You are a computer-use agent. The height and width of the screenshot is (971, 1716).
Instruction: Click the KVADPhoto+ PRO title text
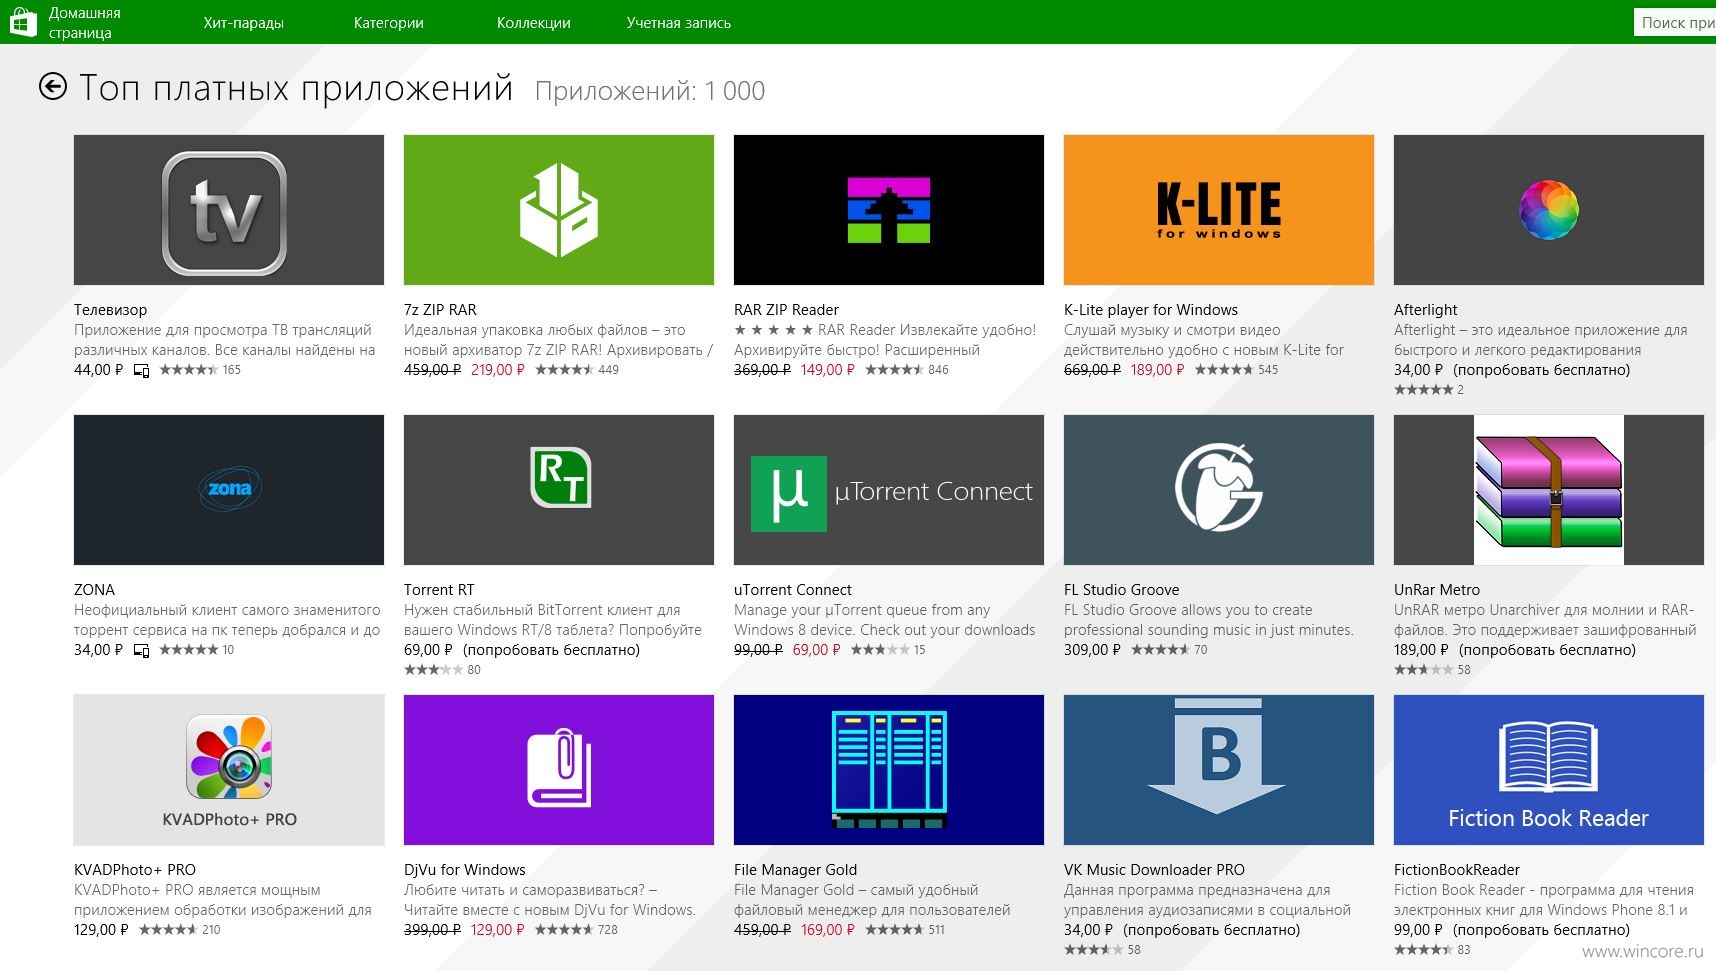pyautogui.click(x=135, y=870)
